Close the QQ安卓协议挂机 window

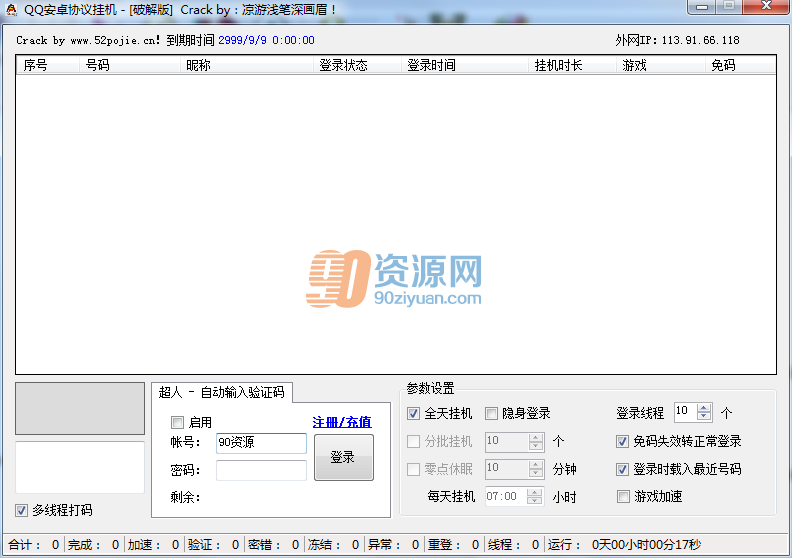(766, 6)
